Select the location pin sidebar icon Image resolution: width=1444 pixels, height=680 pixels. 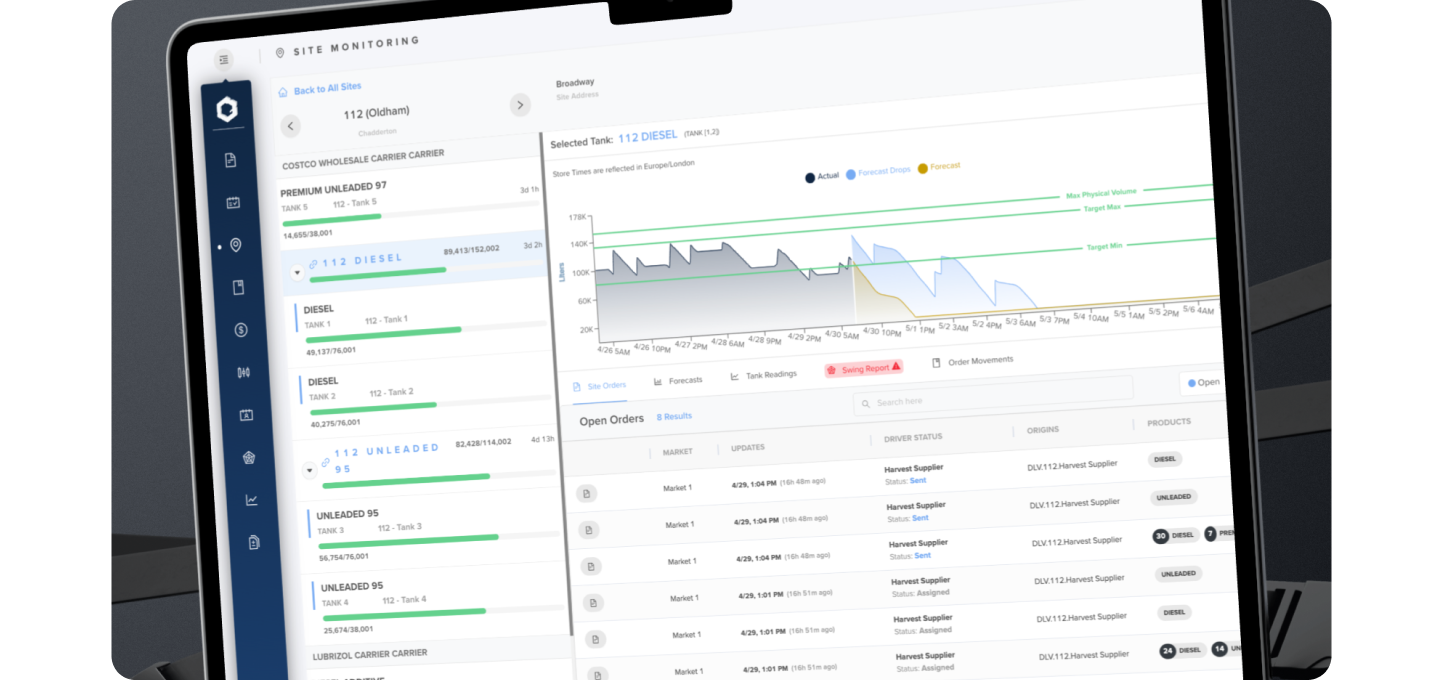[x=236, y=245]
